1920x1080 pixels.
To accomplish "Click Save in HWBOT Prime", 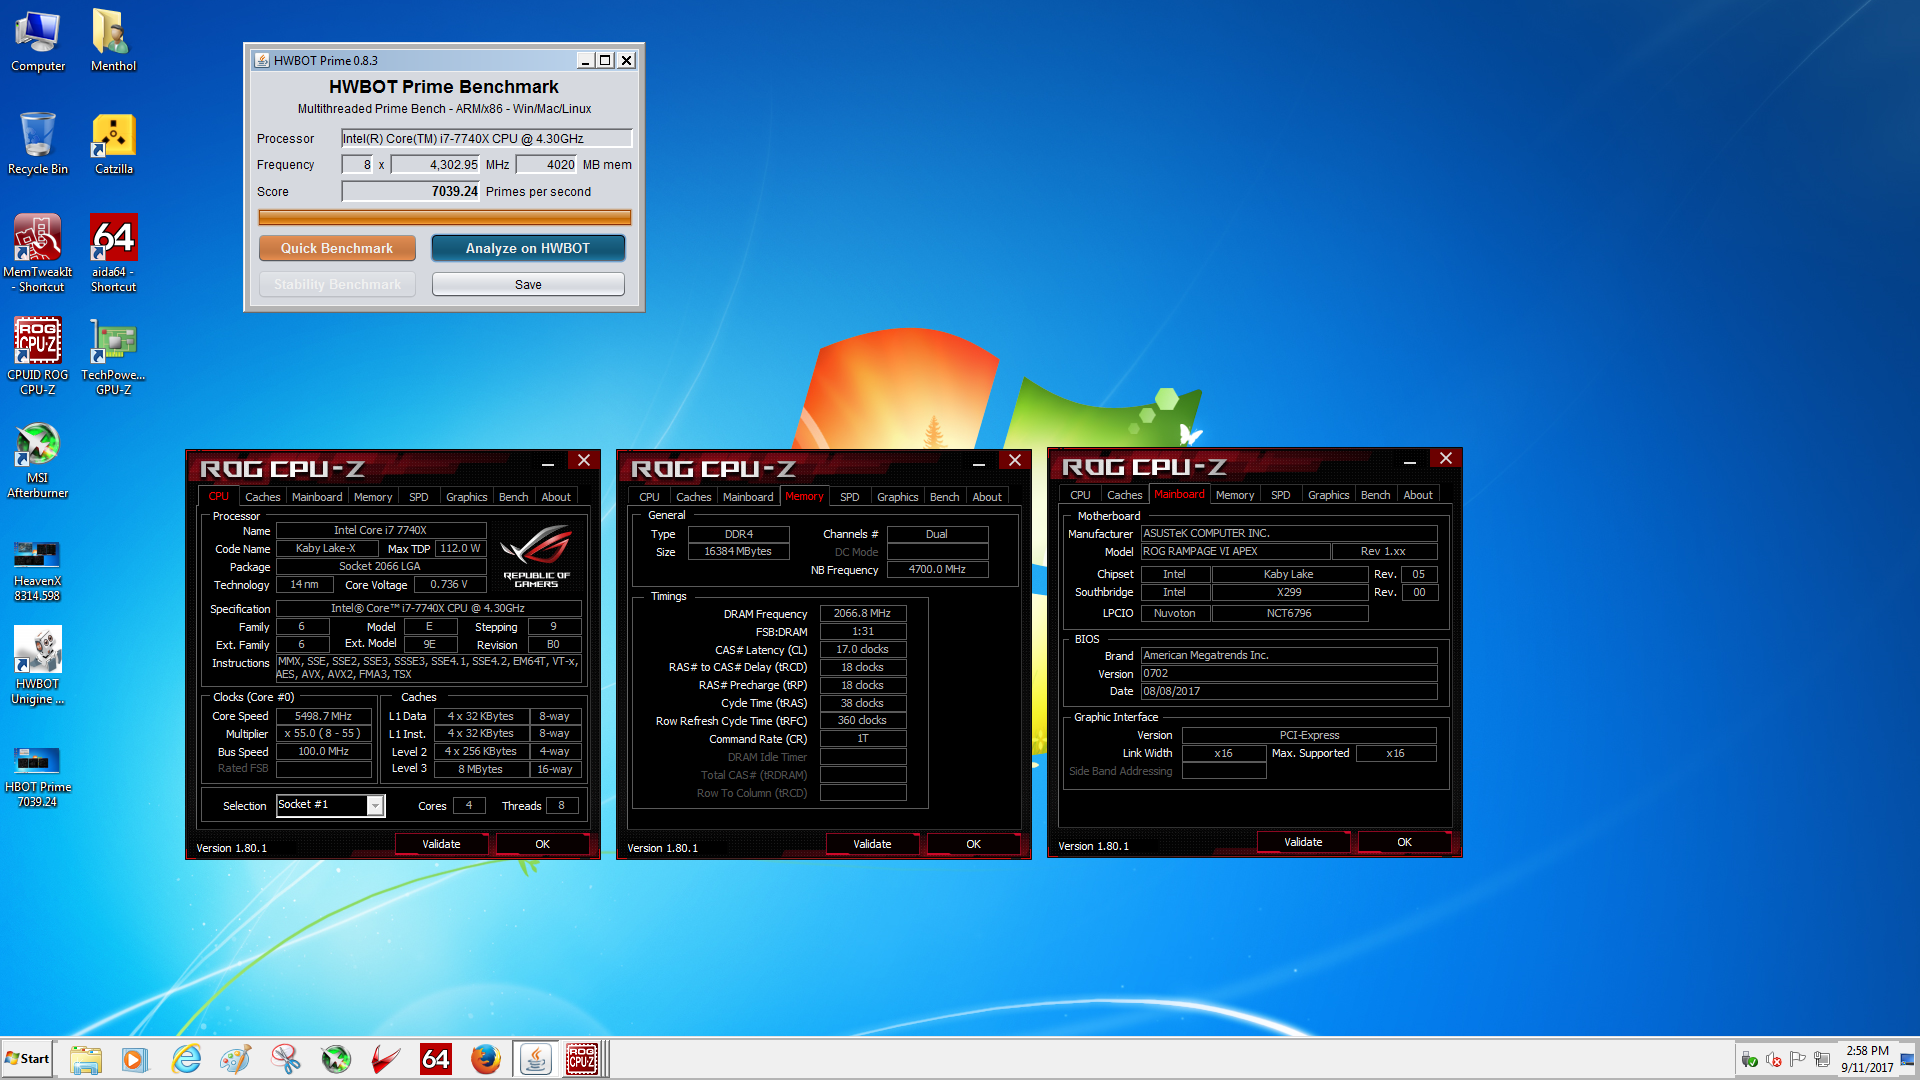I will tap(528, 285).
